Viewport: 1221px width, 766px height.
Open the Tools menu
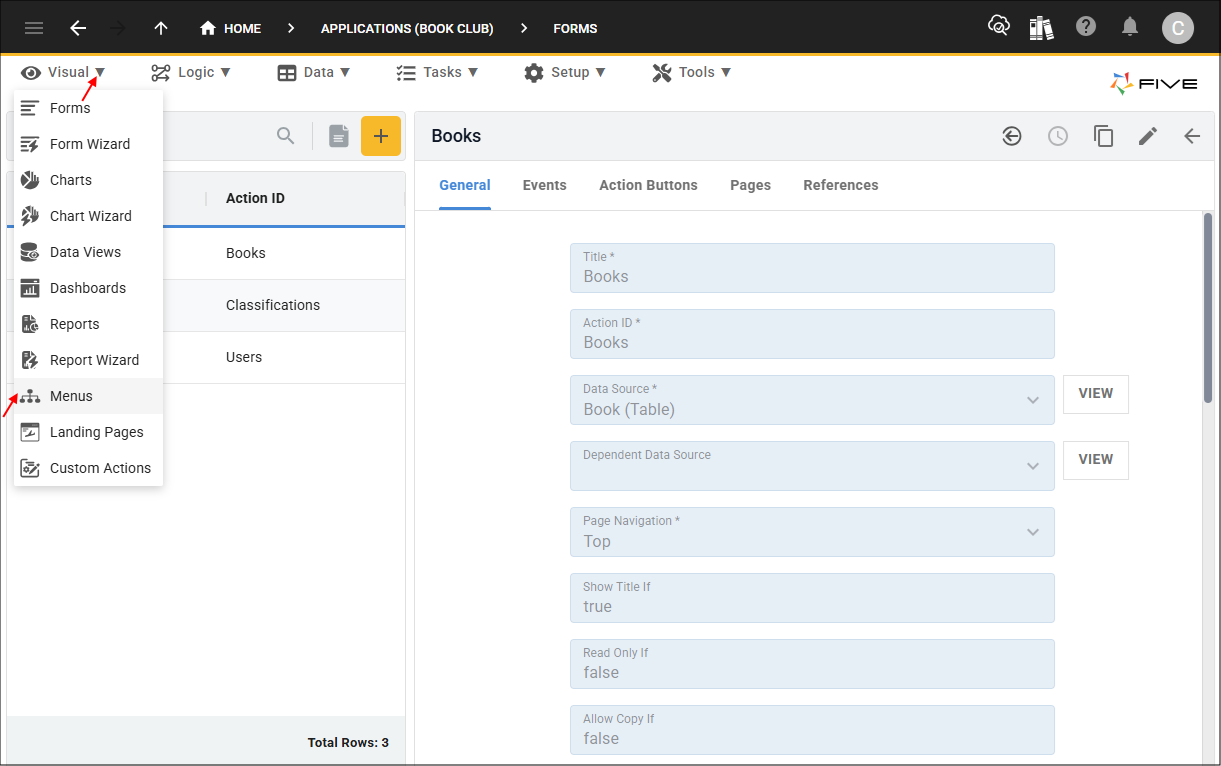tap(692, 72)
